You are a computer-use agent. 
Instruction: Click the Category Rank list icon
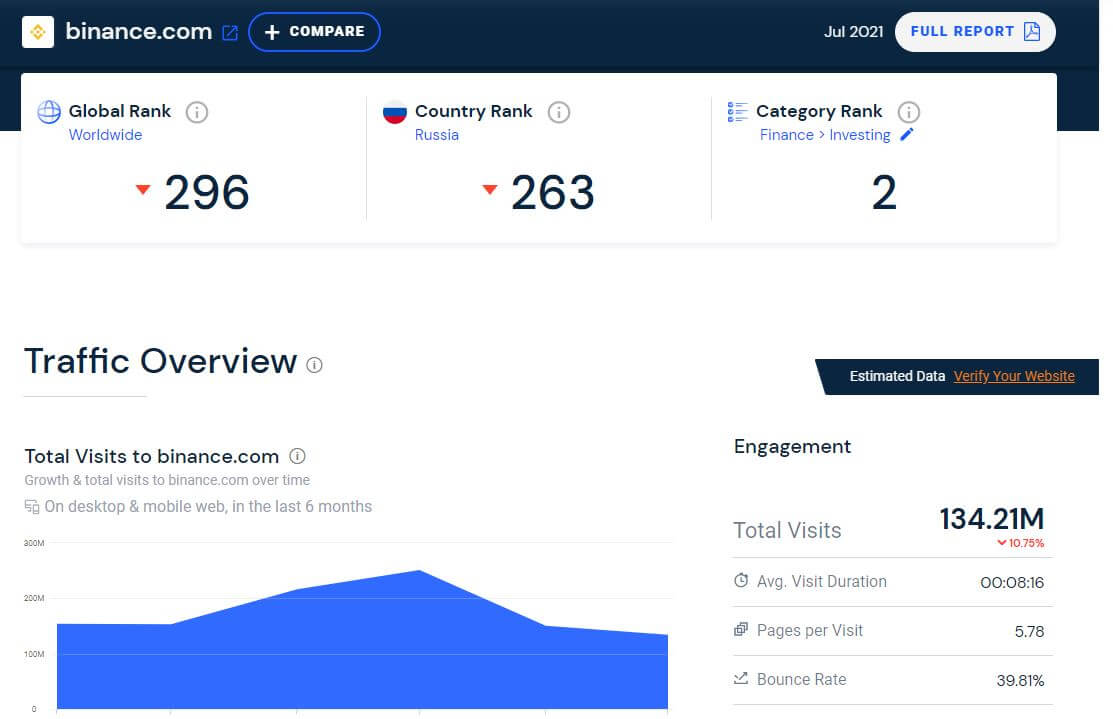[738, 112]
